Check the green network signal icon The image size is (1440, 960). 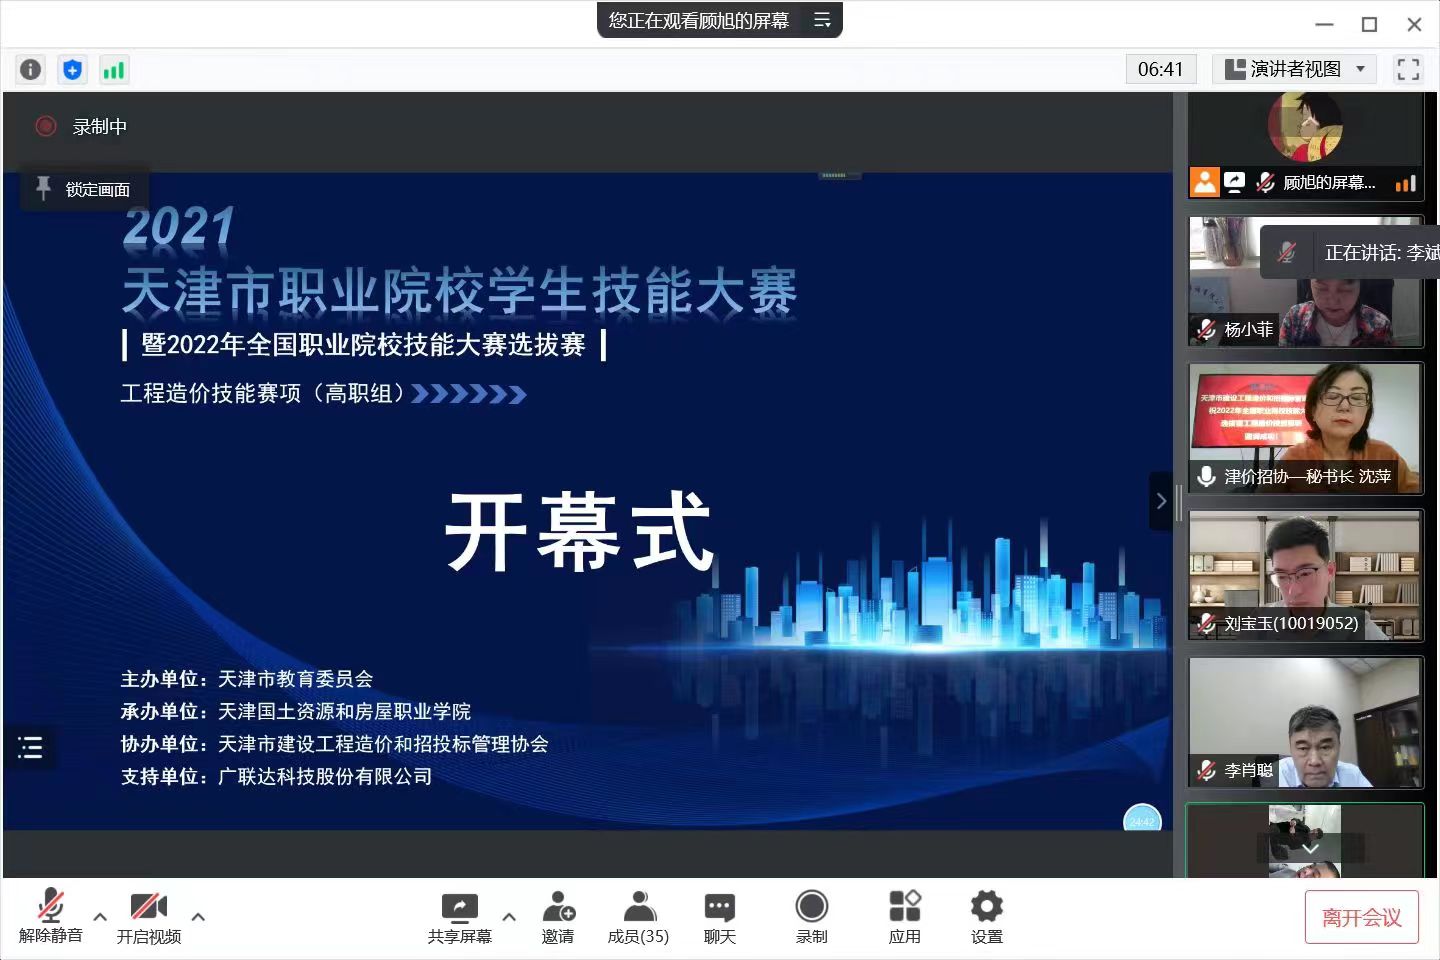pos(114,69)
